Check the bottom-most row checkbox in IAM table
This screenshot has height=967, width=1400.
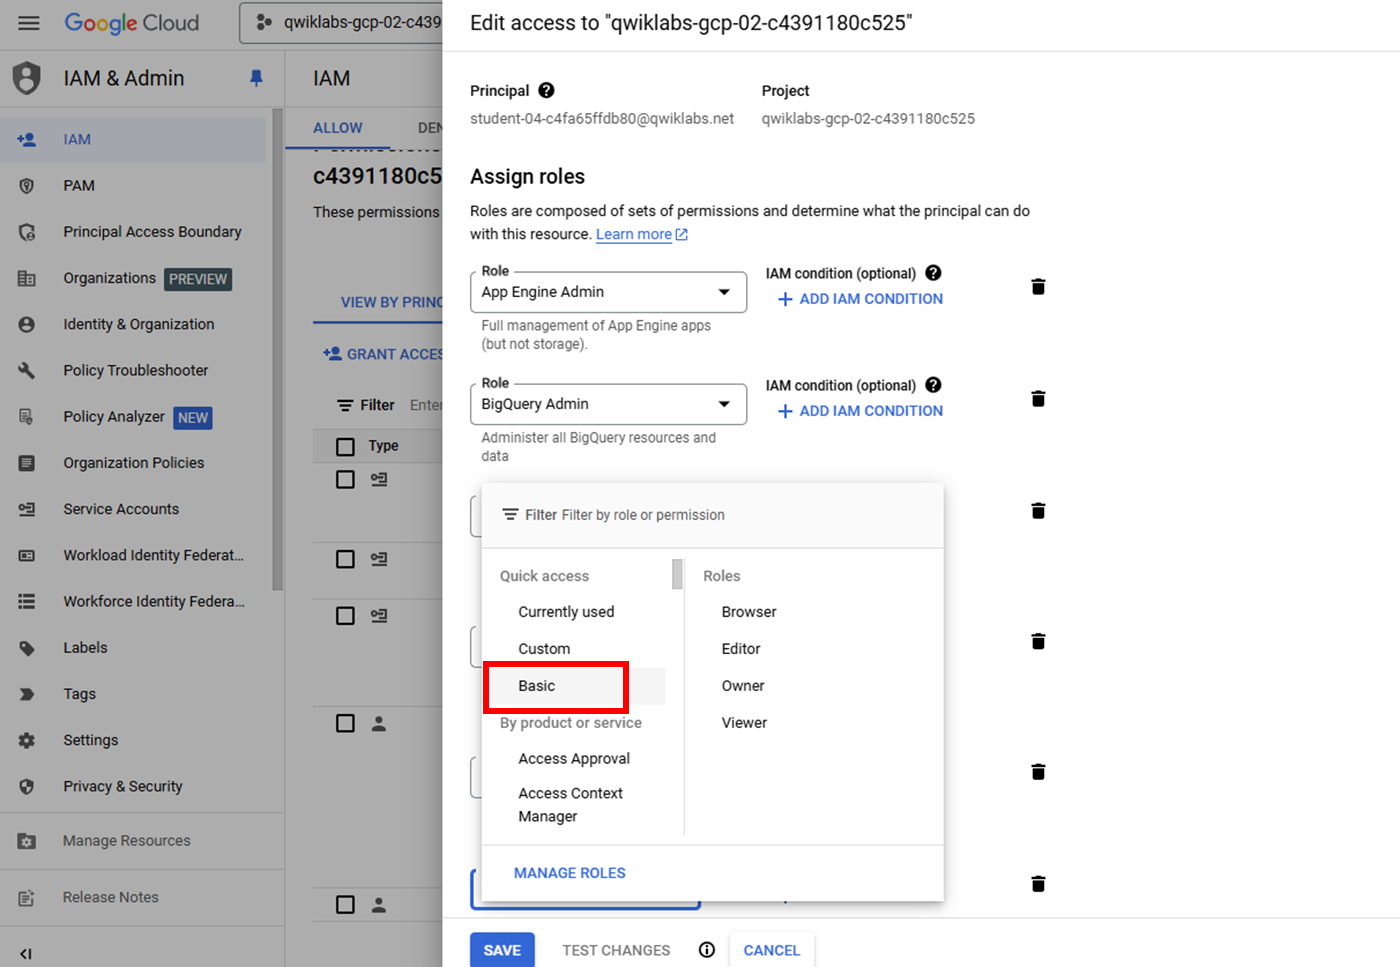pyautogui.click(x=345, y=905)
